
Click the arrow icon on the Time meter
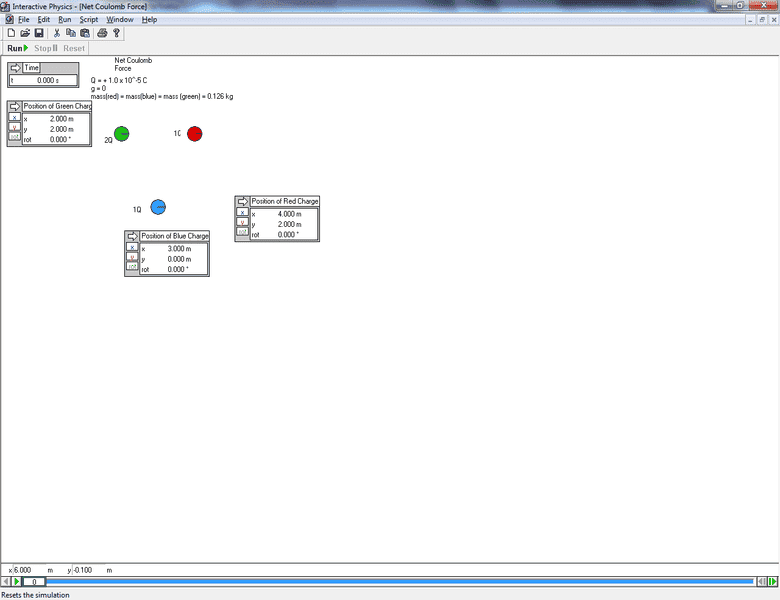click(15, 68)
